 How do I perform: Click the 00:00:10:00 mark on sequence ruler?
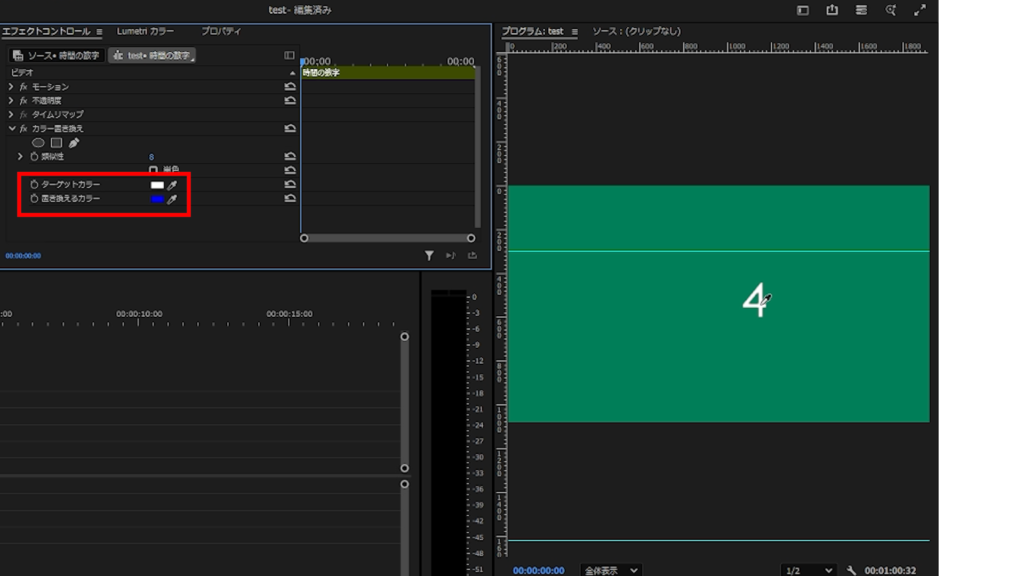tap(139, 314)
